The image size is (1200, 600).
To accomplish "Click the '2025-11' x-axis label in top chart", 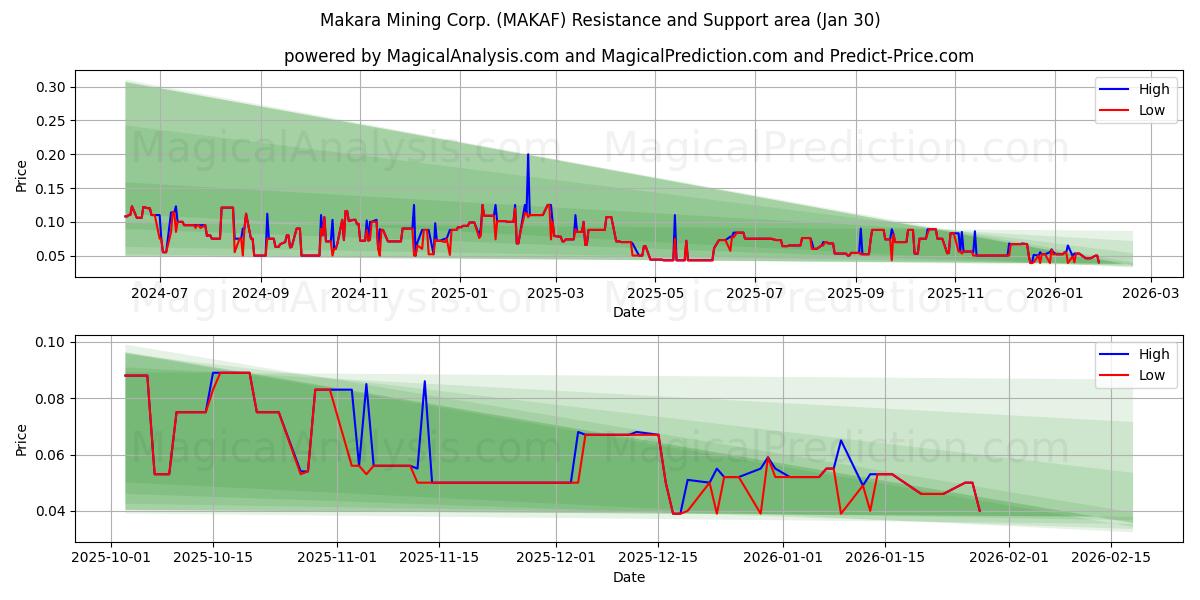I will (955, 294).
